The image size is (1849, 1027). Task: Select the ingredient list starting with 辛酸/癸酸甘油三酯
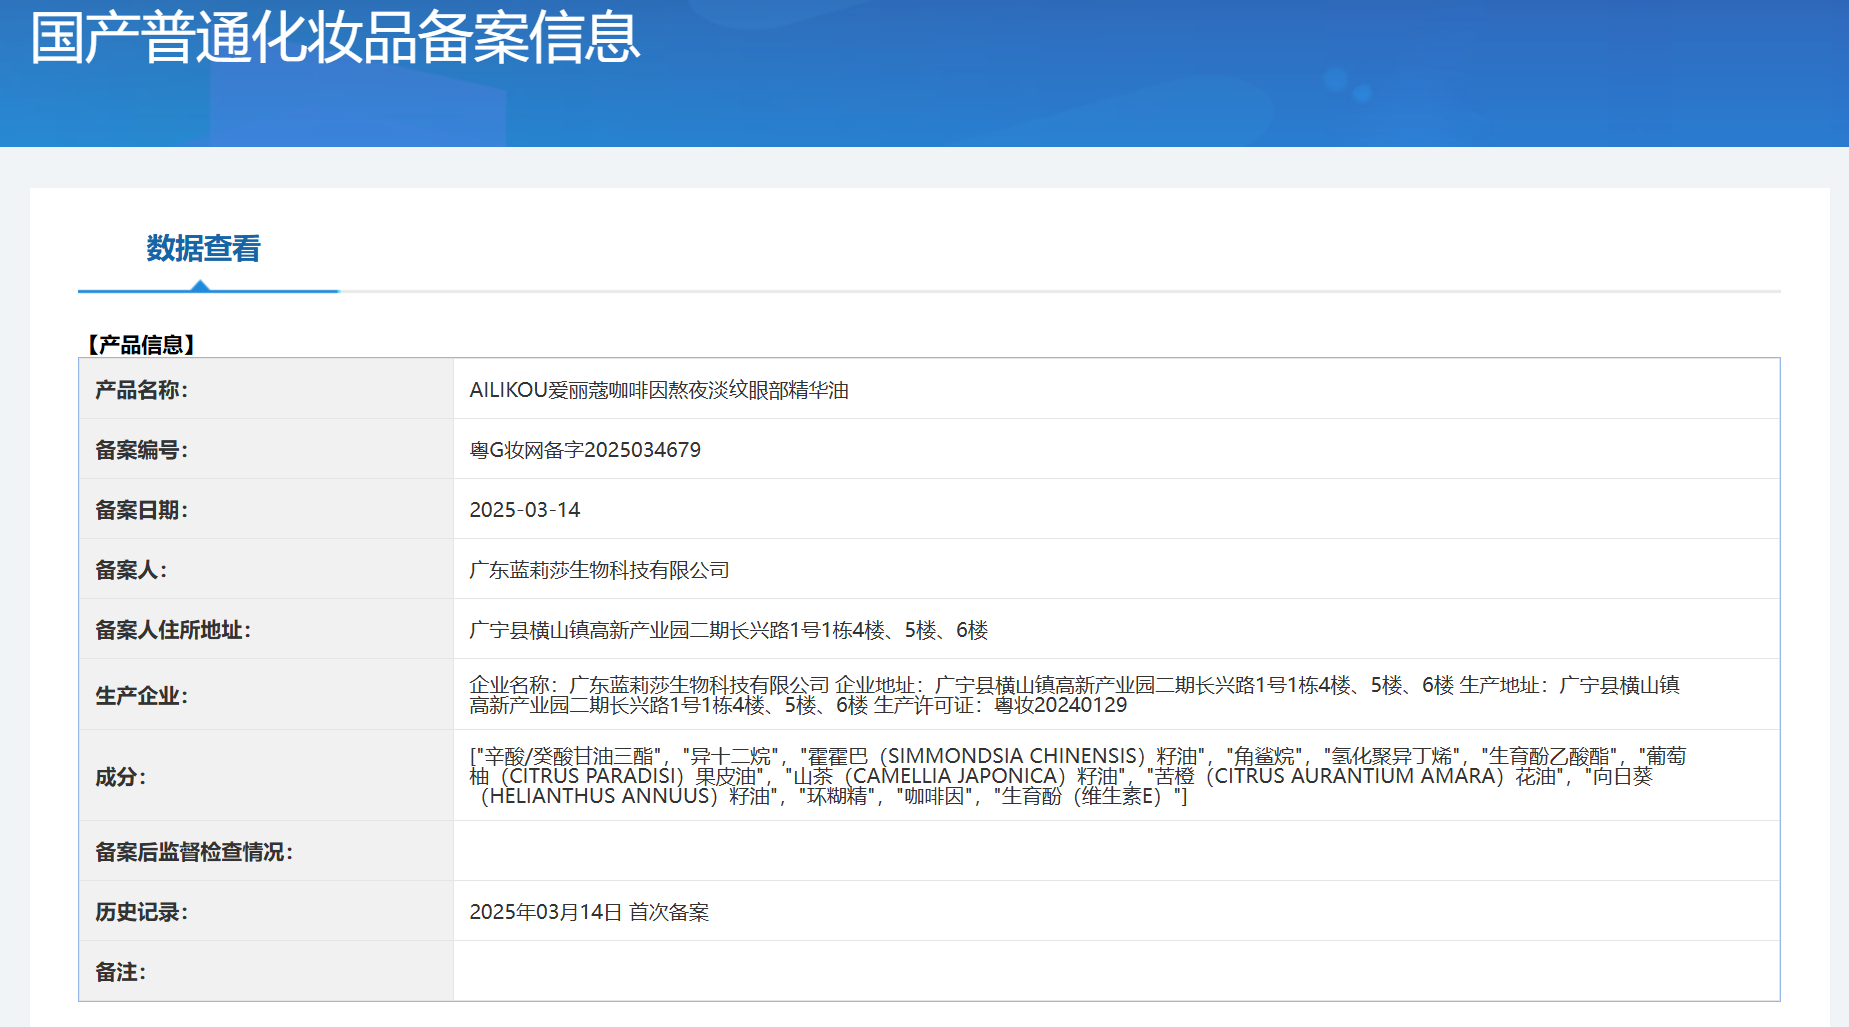pos(1078,776)
